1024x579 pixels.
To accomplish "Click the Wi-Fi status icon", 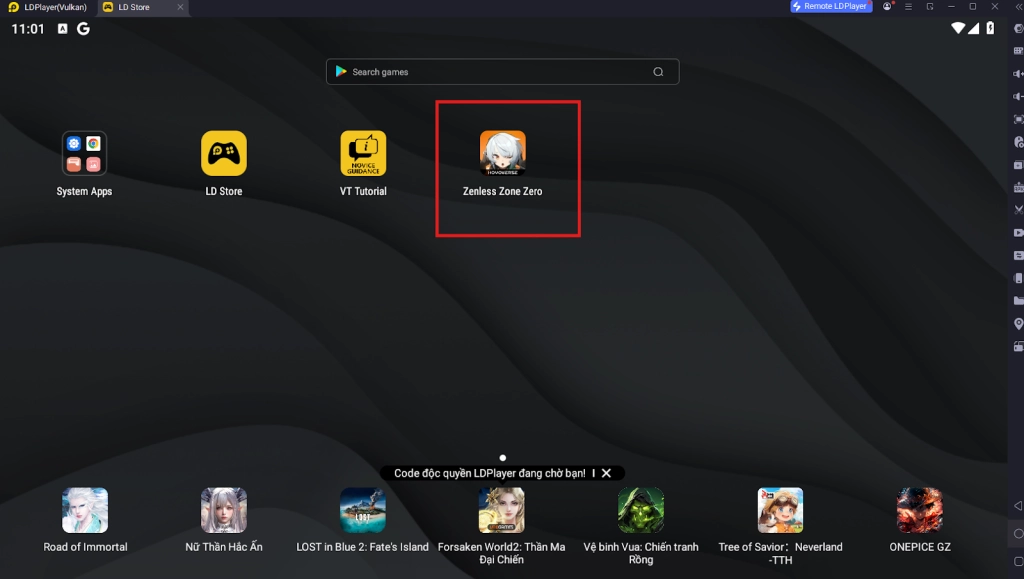I will [x=958, y=28].
